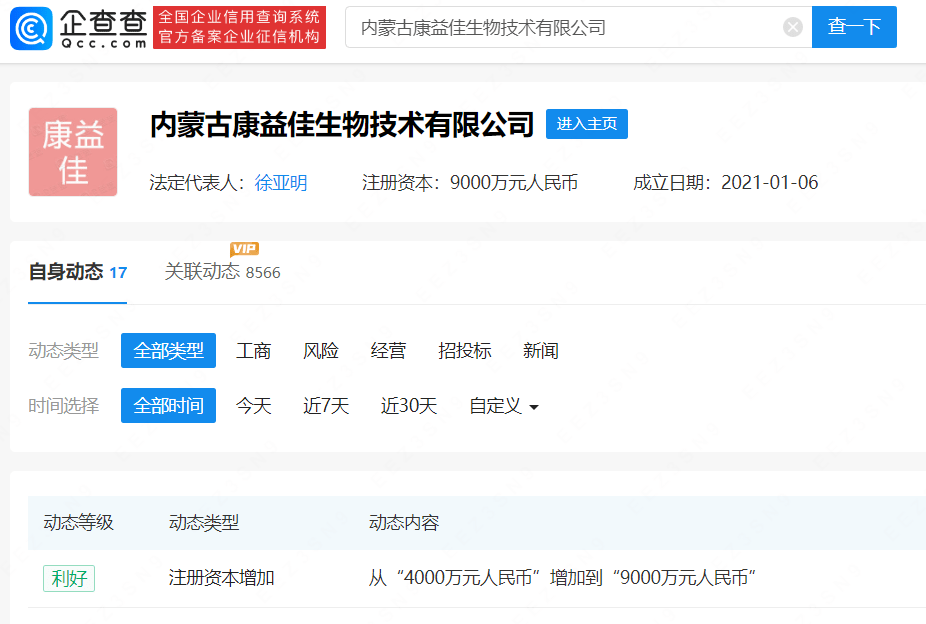Click the 利好 tag in first row
The image size is (926, 624).
(69, 578)
